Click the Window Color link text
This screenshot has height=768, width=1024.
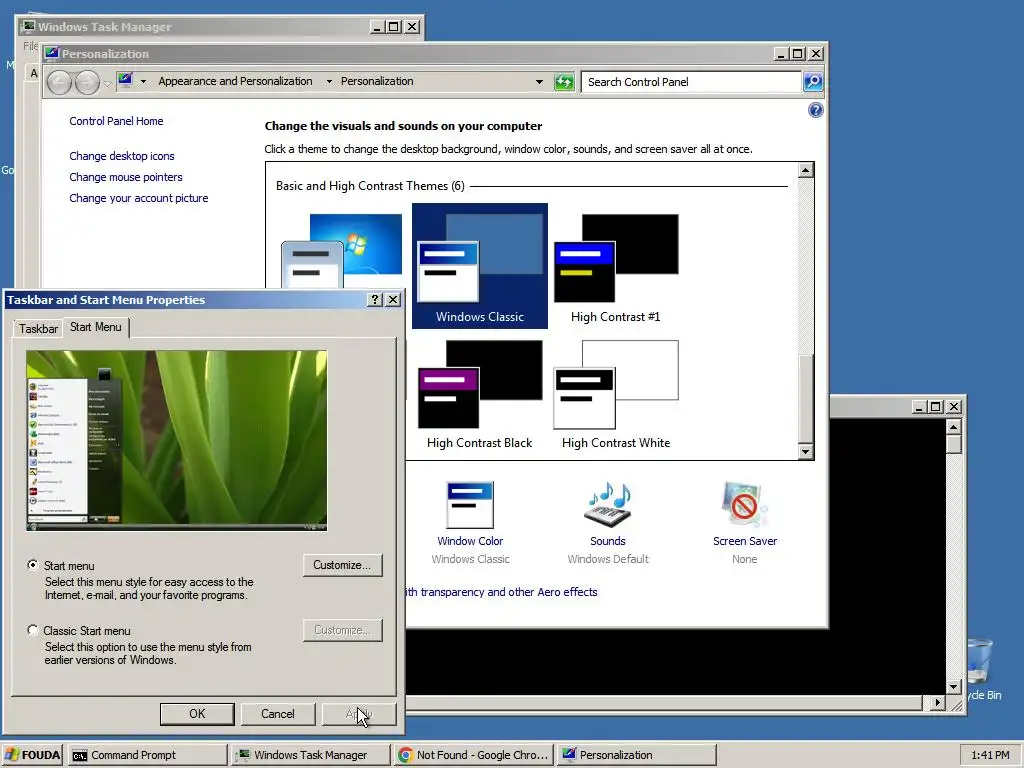pyautogui.click(x=470, y=541)
